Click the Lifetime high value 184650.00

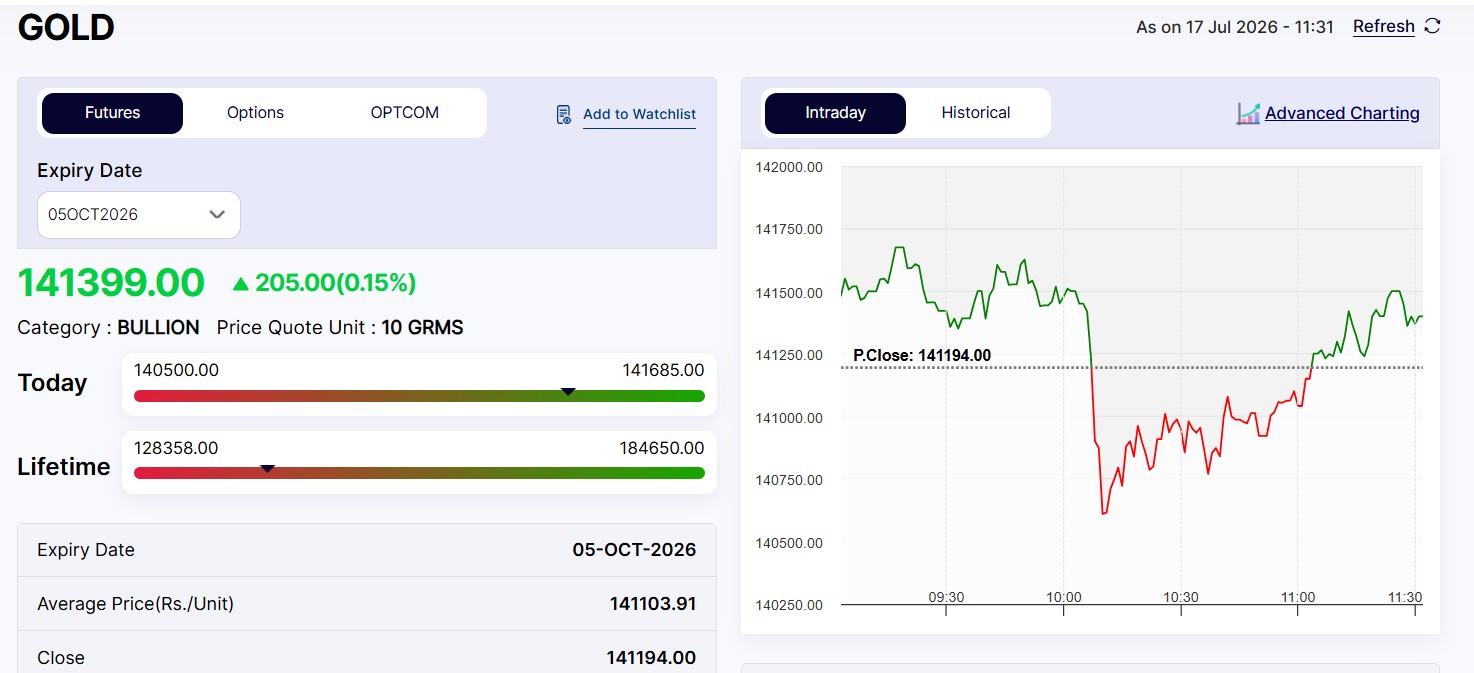[662, 448]
